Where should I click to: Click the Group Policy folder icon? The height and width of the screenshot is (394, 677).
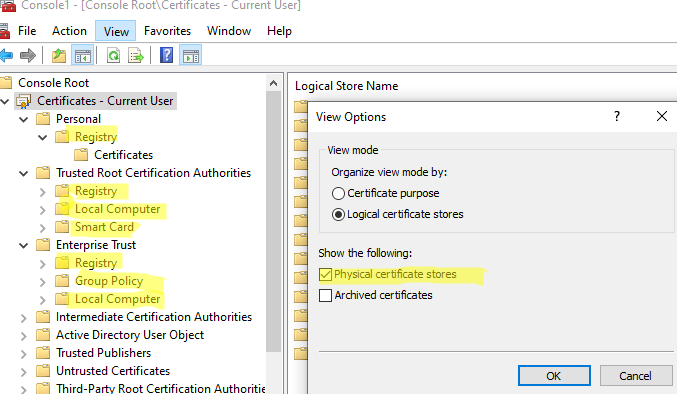point(62,281)
